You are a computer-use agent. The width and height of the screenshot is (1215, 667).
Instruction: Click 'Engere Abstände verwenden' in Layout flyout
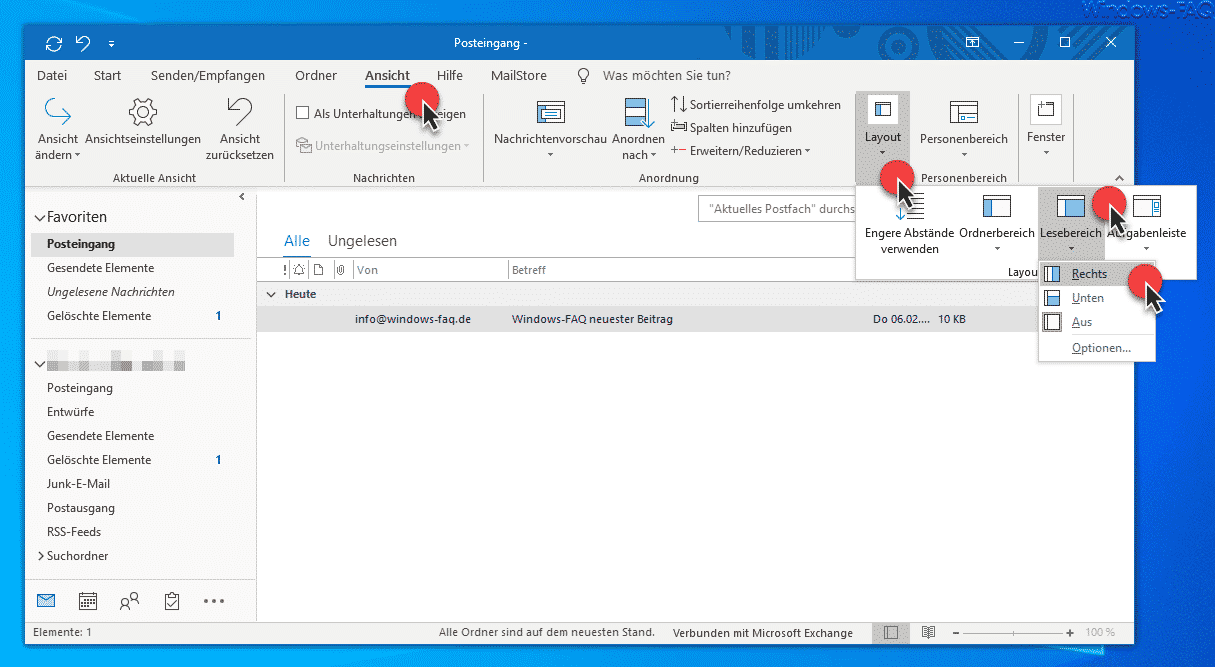coord(910,225)
